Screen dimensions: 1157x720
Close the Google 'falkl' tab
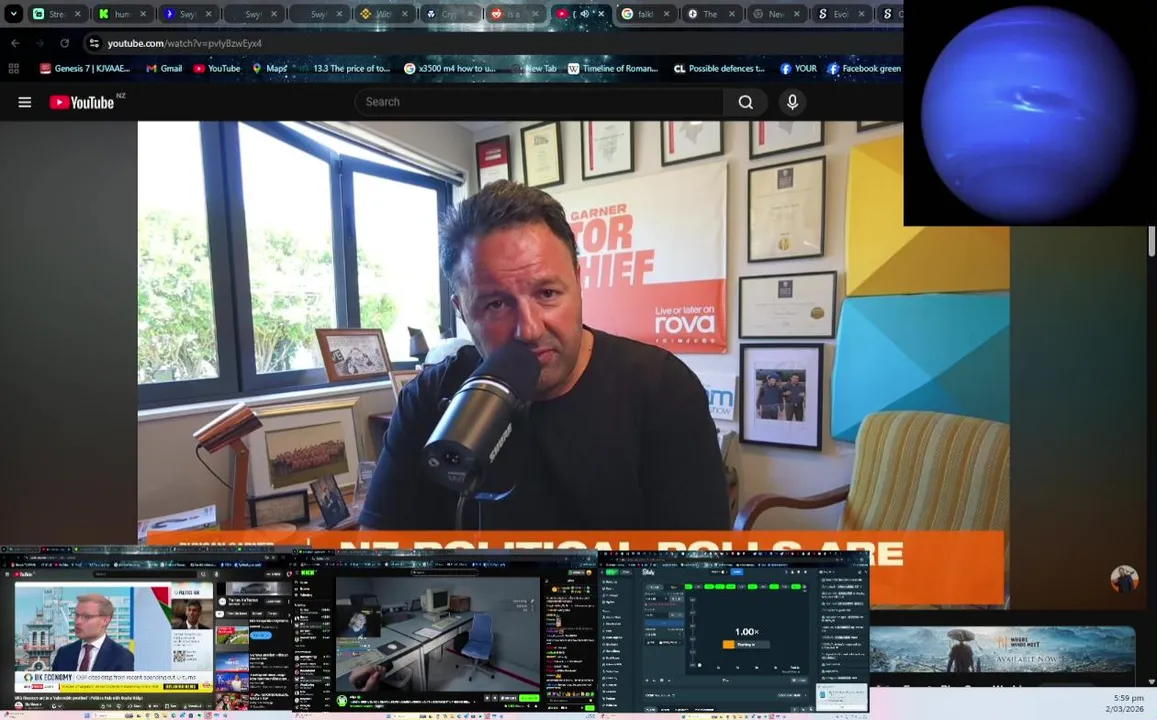tap(666, 13)
